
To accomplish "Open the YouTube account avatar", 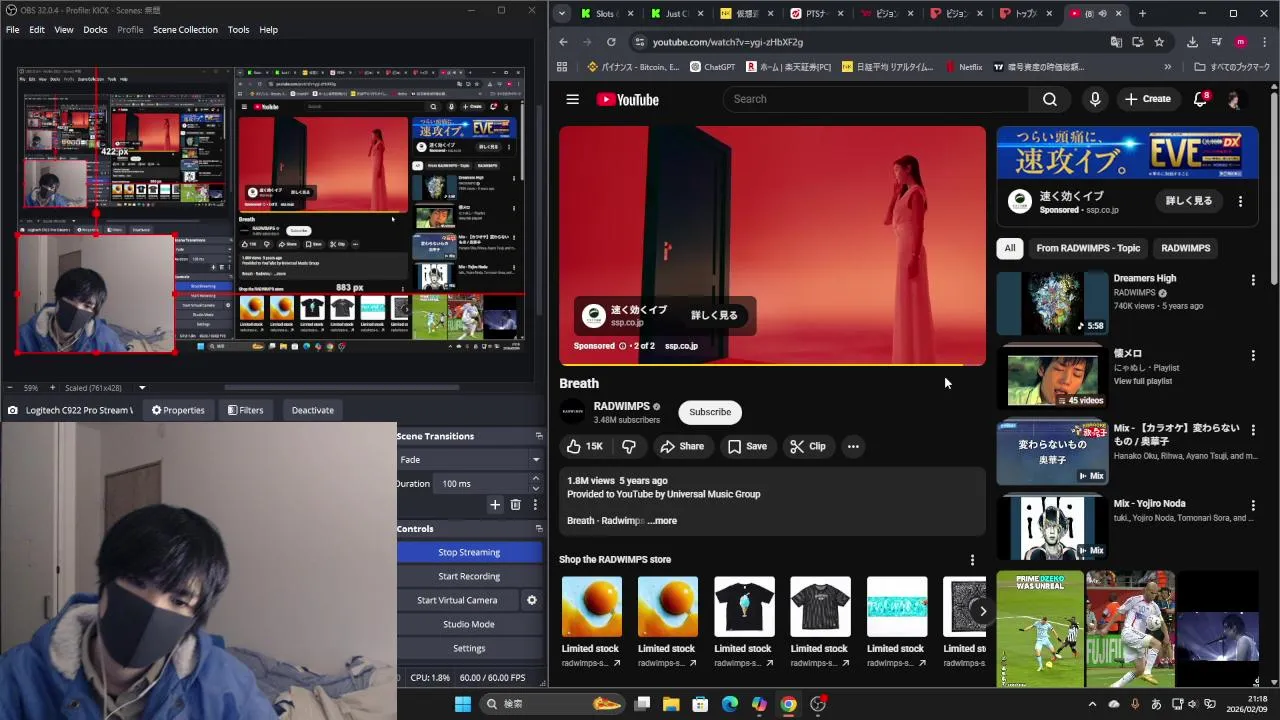I will (x=1235, y=99).
